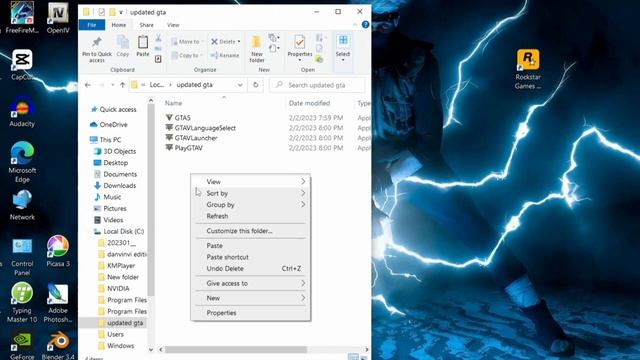Open the FreeFire desktop shortcut
The height and width of the screenshot is (360, 640).
click(22, 18)
